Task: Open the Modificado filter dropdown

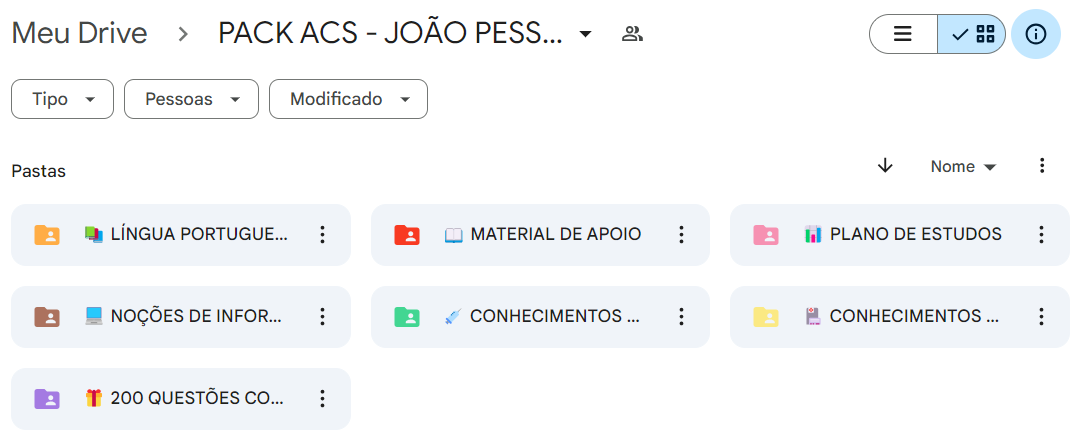Action: [x=348, y=99]
